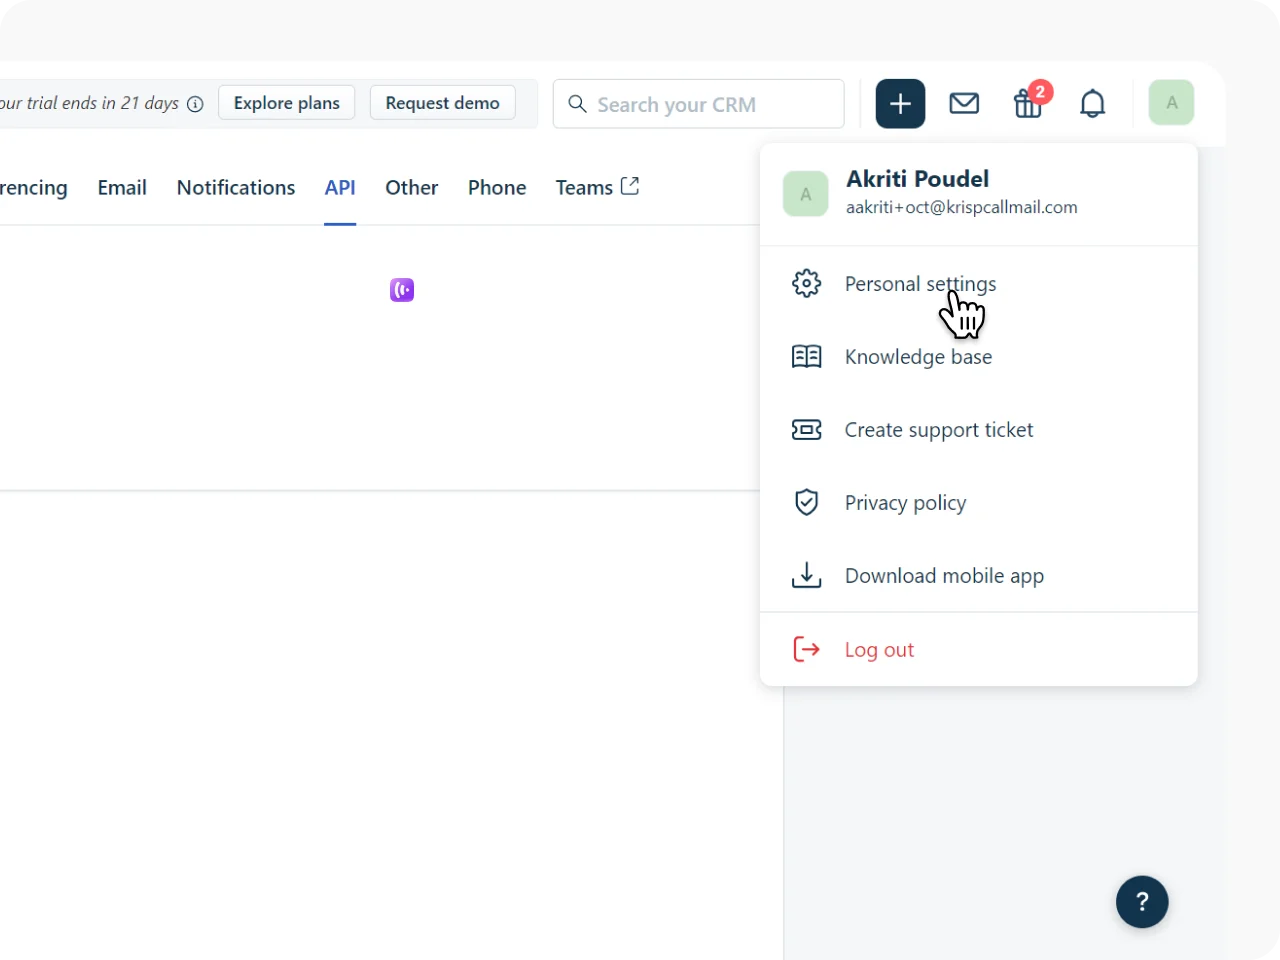
Task: Go to the Phone tab
Action: coord(497,188)
